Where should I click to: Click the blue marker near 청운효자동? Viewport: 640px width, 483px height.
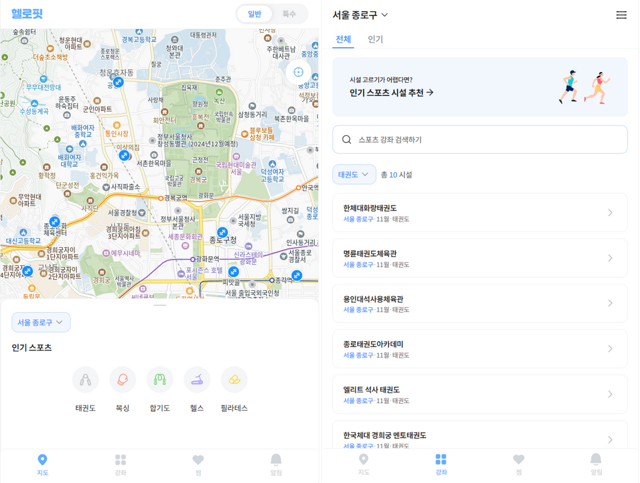pos(118,82)
